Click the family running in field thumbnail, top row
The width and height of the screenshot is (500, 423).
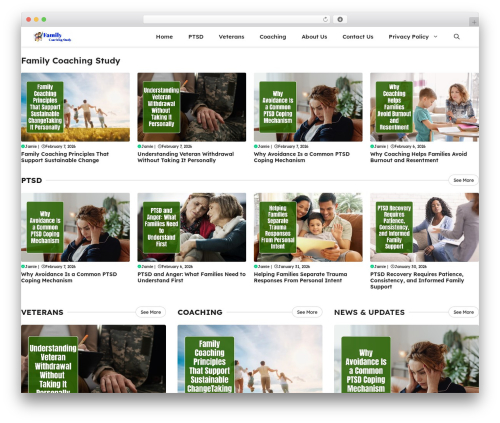pos(75,107)
